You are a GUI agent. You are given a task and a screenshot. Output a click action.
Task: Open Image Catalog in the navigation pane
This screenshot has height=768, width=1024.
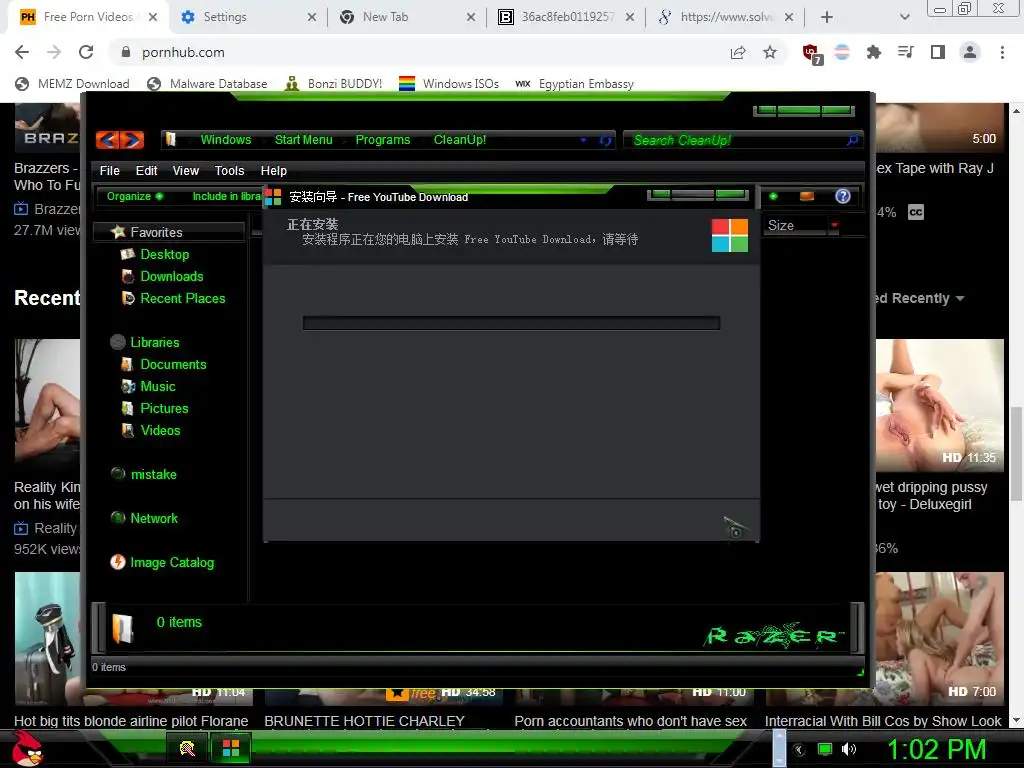(172, 562)
